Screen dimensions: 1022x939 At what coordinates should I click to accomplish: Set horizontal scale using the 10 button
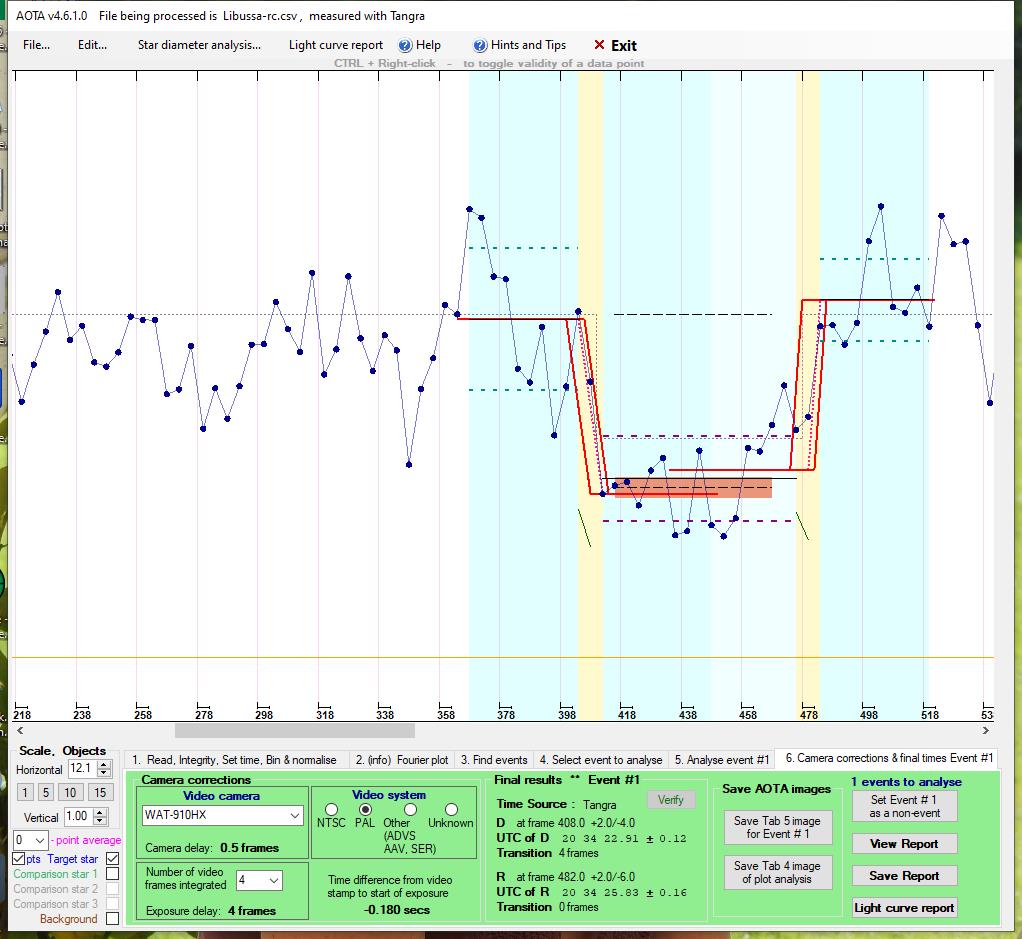(x=70, y=792)
